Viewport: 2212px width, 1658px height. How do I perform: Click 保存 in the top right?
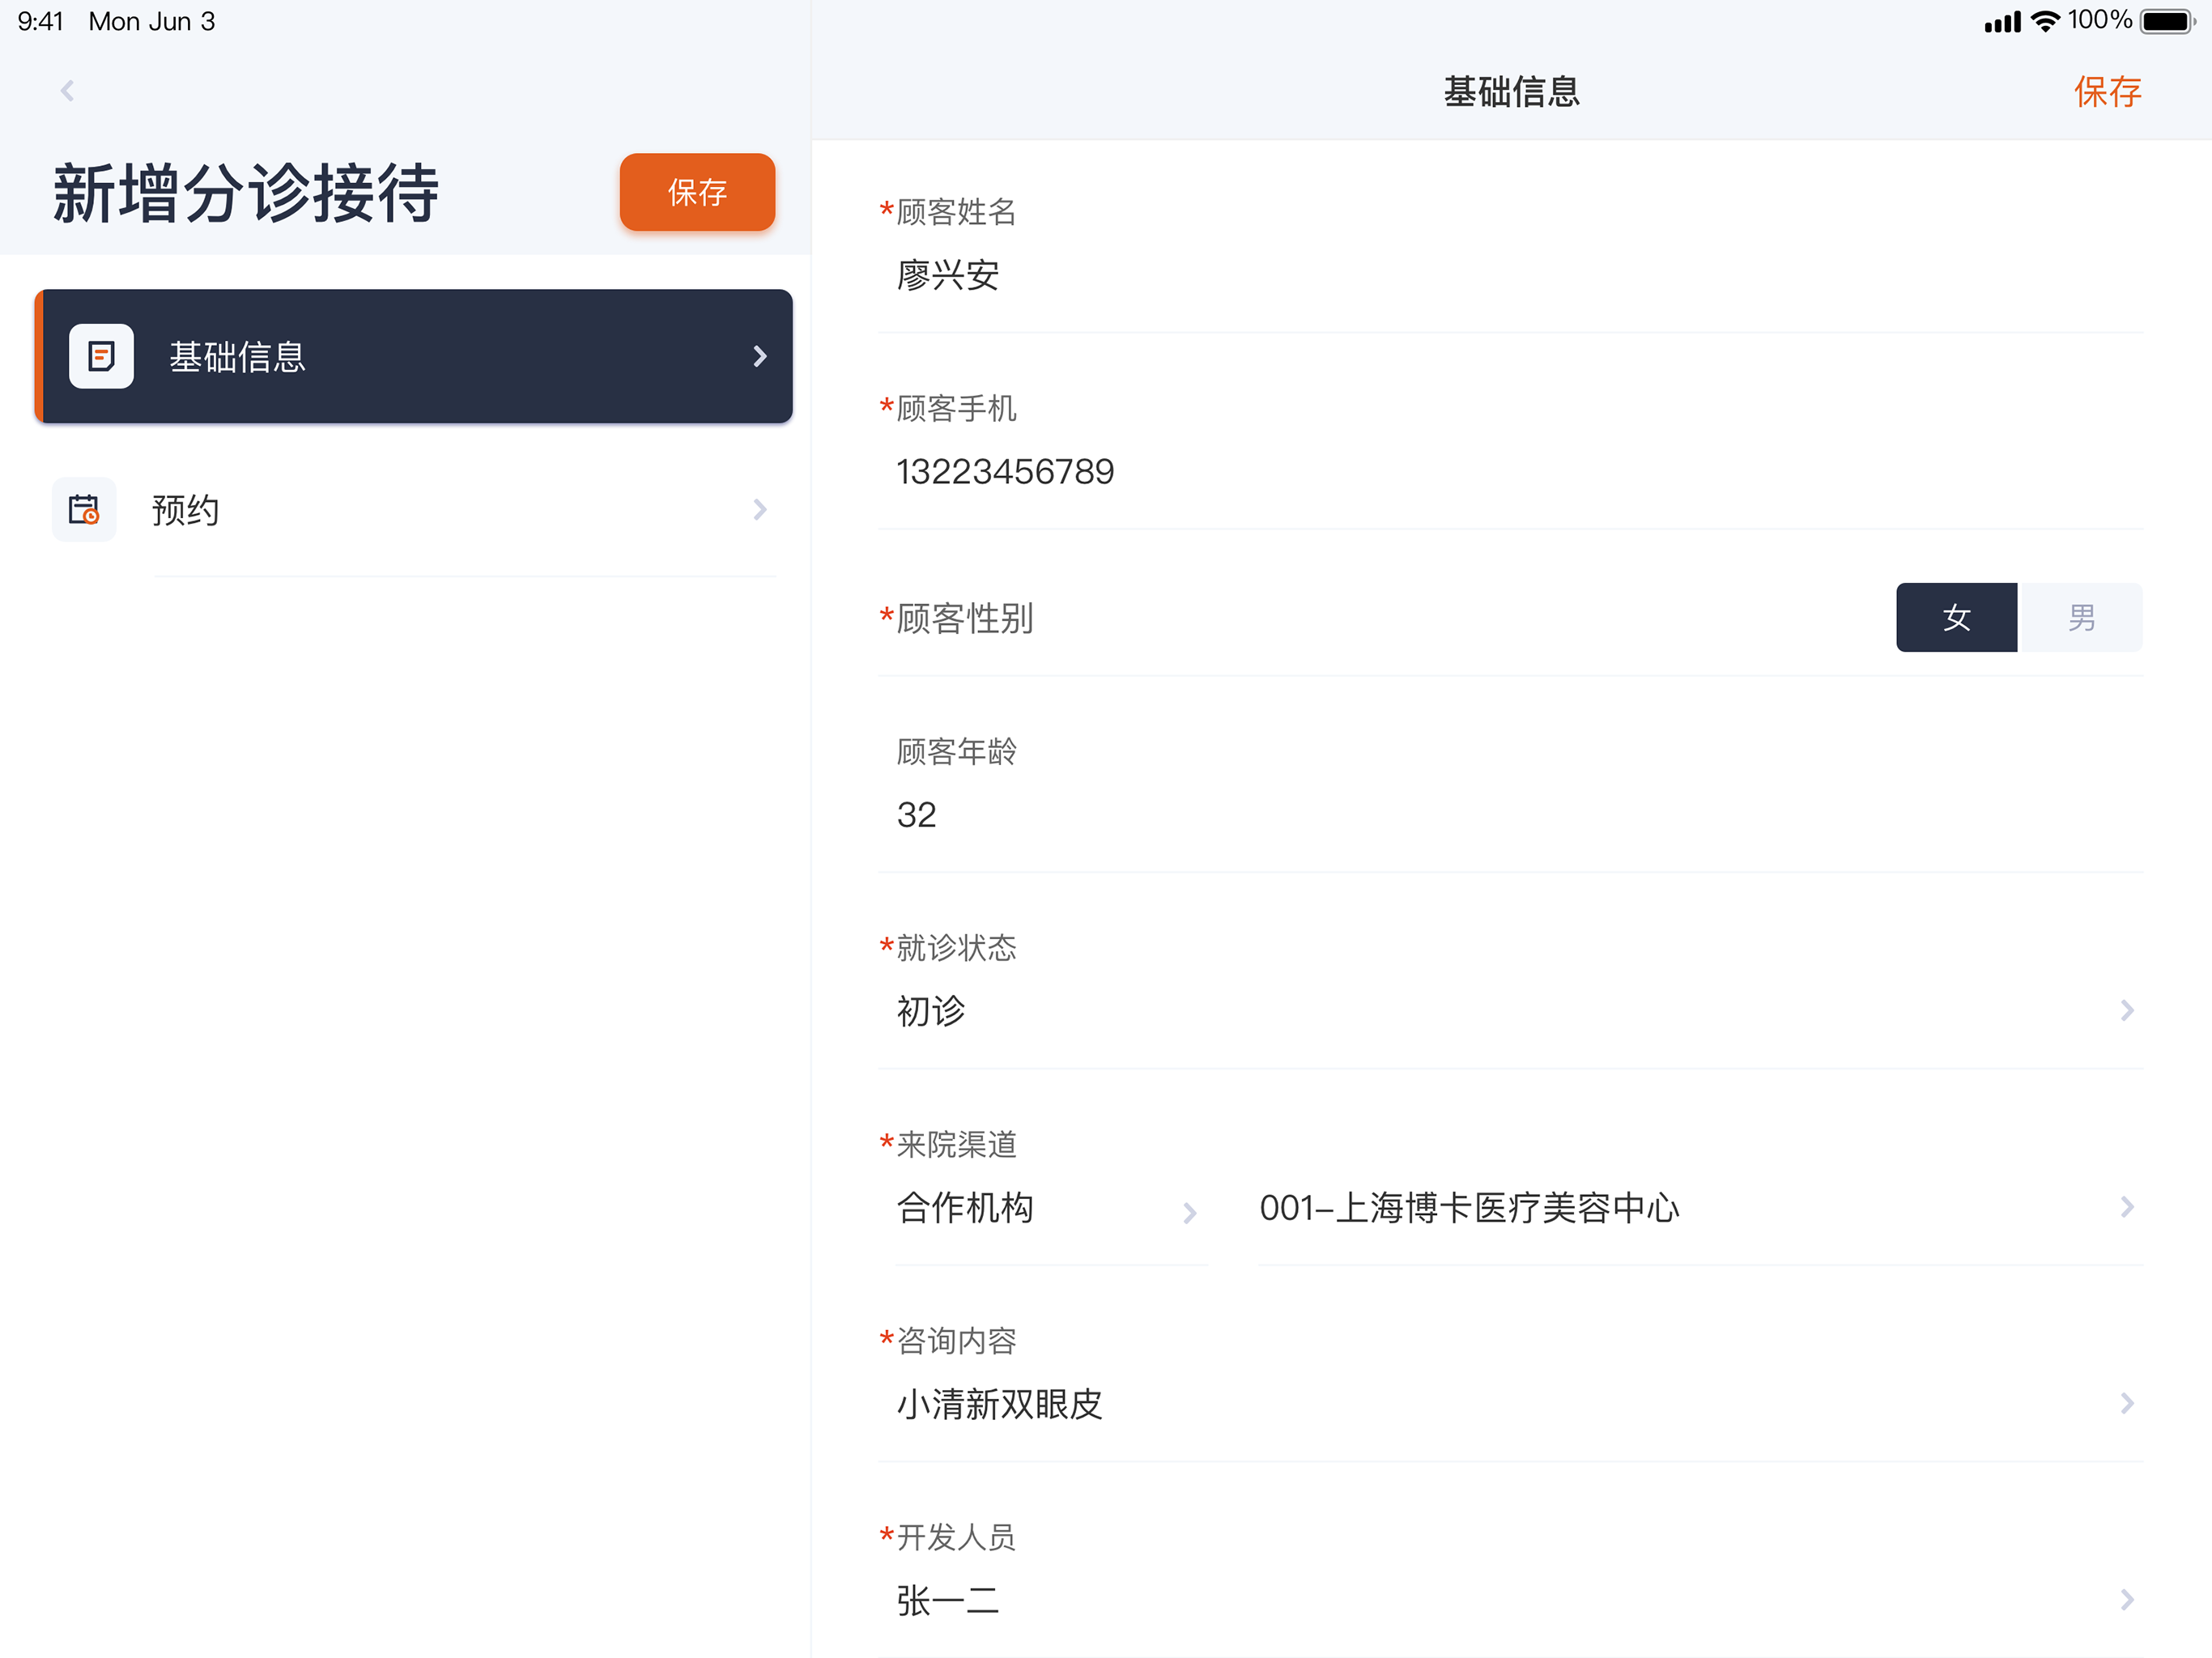pos(2107,92)
